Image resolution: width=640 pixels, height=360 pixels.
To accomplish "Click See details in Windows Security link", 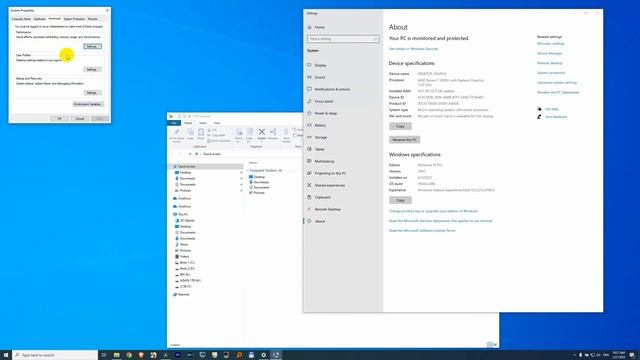I will 413,49.
